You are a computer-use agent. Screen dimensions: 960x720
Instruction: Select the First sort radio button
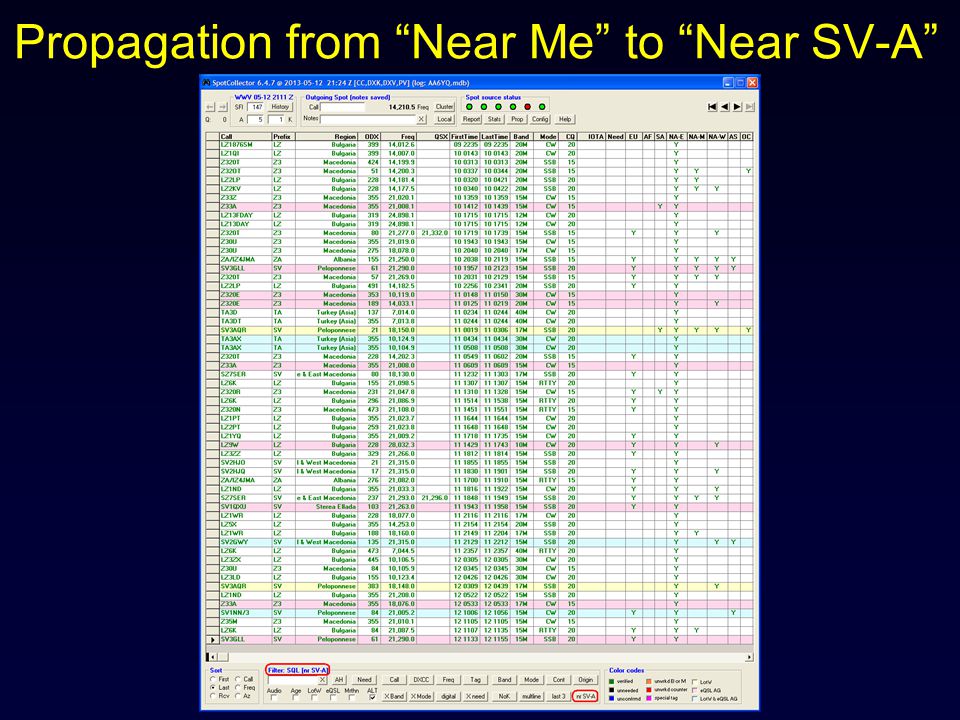(x=213, y=679)
